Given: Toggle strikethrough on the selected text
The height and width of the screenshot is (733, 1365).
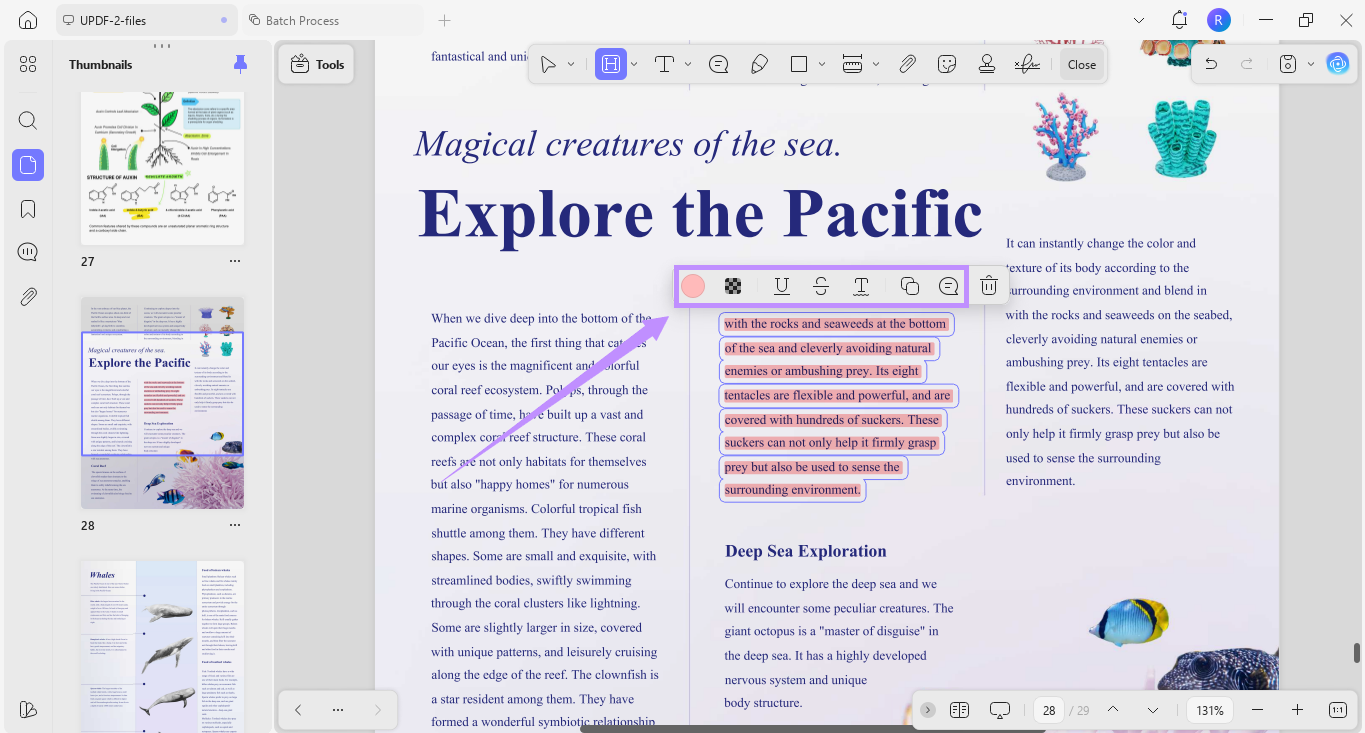Looking at the screenshot, I should point(821,286).
